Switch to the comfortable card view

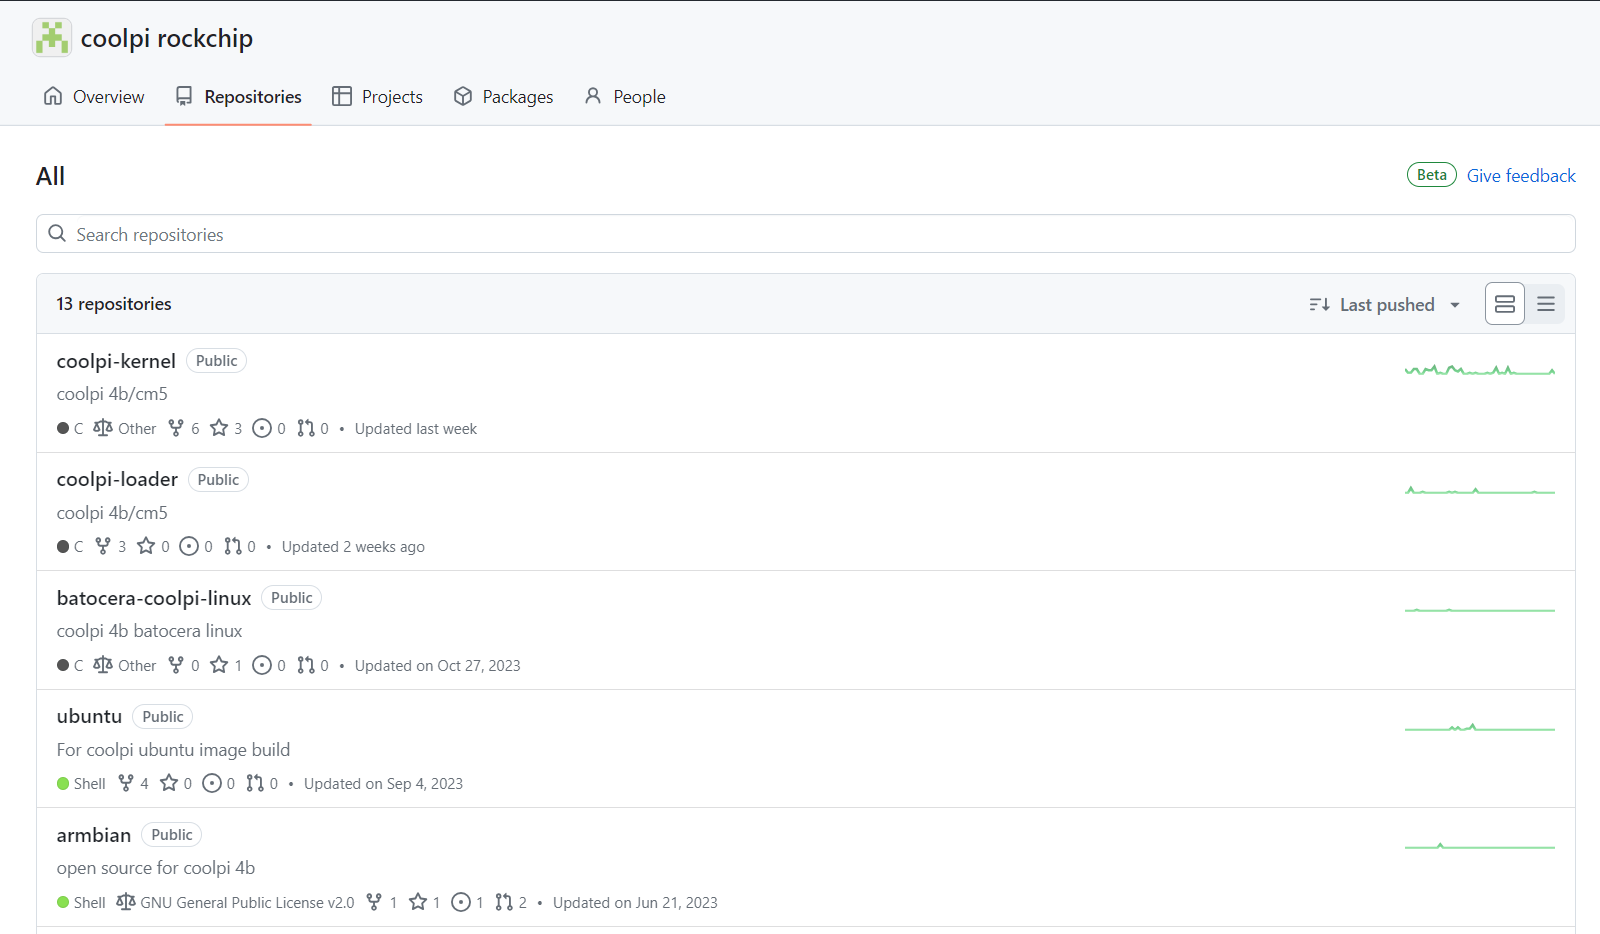coord(1505,304)
